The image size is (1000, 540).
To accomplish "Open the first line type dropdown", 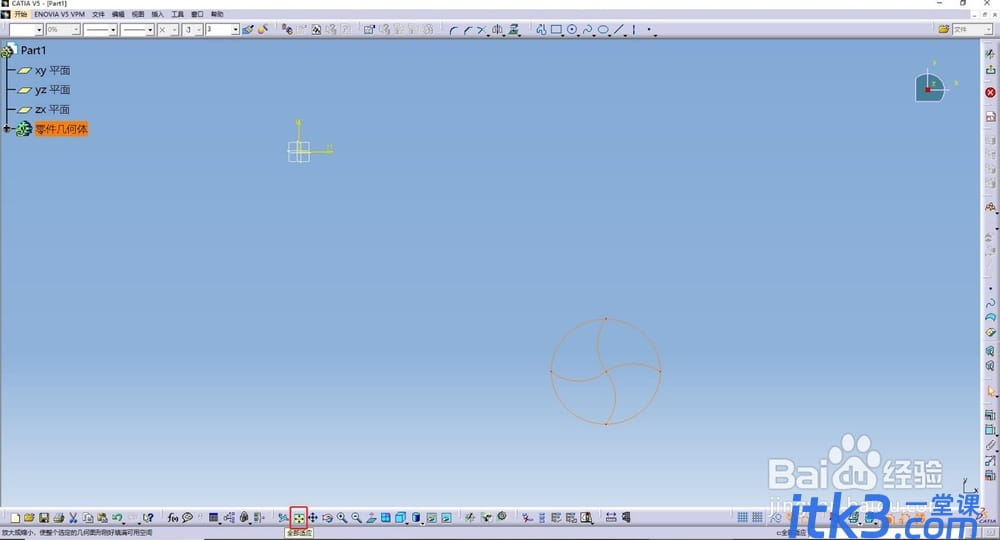I will coord(100,30).
